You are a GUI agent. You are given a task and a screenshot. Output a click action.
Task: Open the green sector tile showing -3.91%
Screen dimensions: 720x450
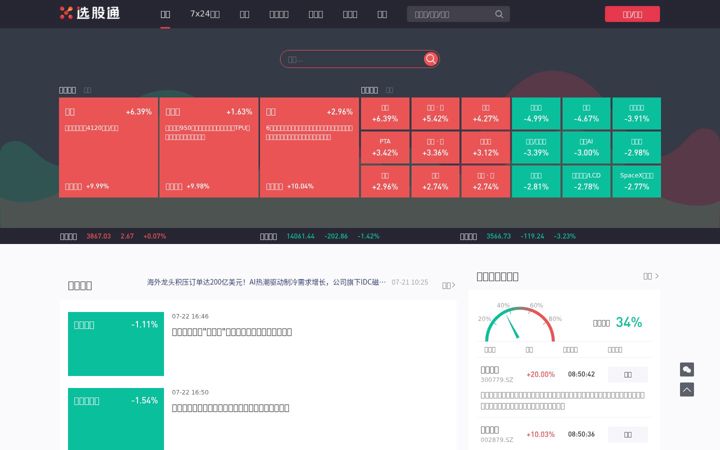coord(636,113)
